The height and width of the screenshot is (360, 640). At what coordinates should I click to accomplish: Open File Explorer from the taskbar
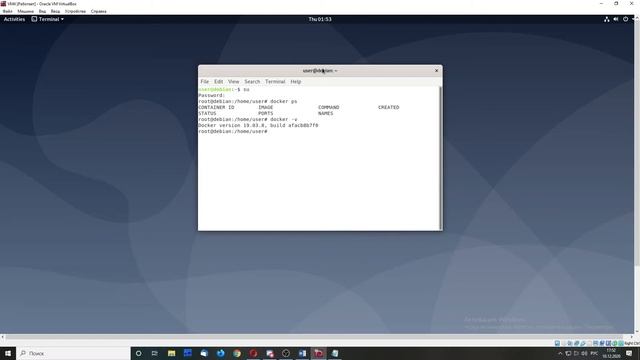pos(171,353)
